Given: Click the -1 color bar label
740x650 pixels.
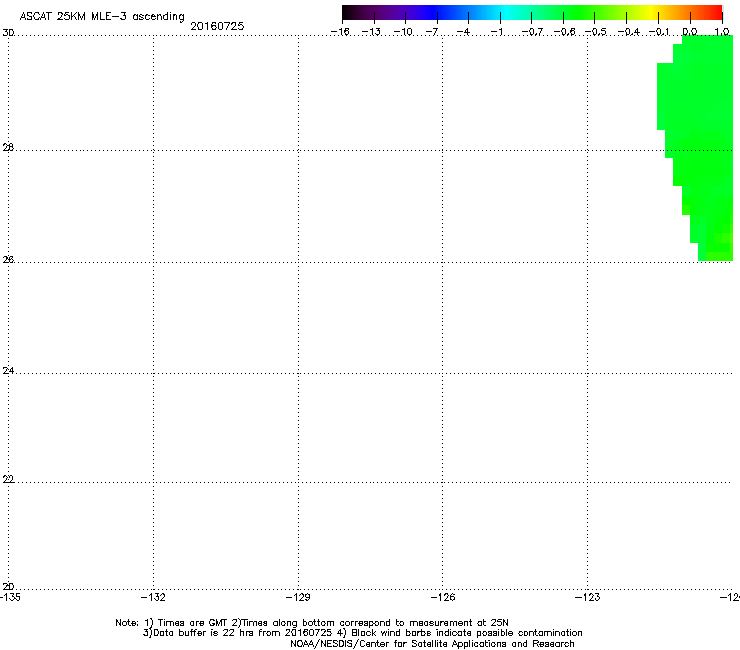Looking at the screenshot, I should click(496, 32).
